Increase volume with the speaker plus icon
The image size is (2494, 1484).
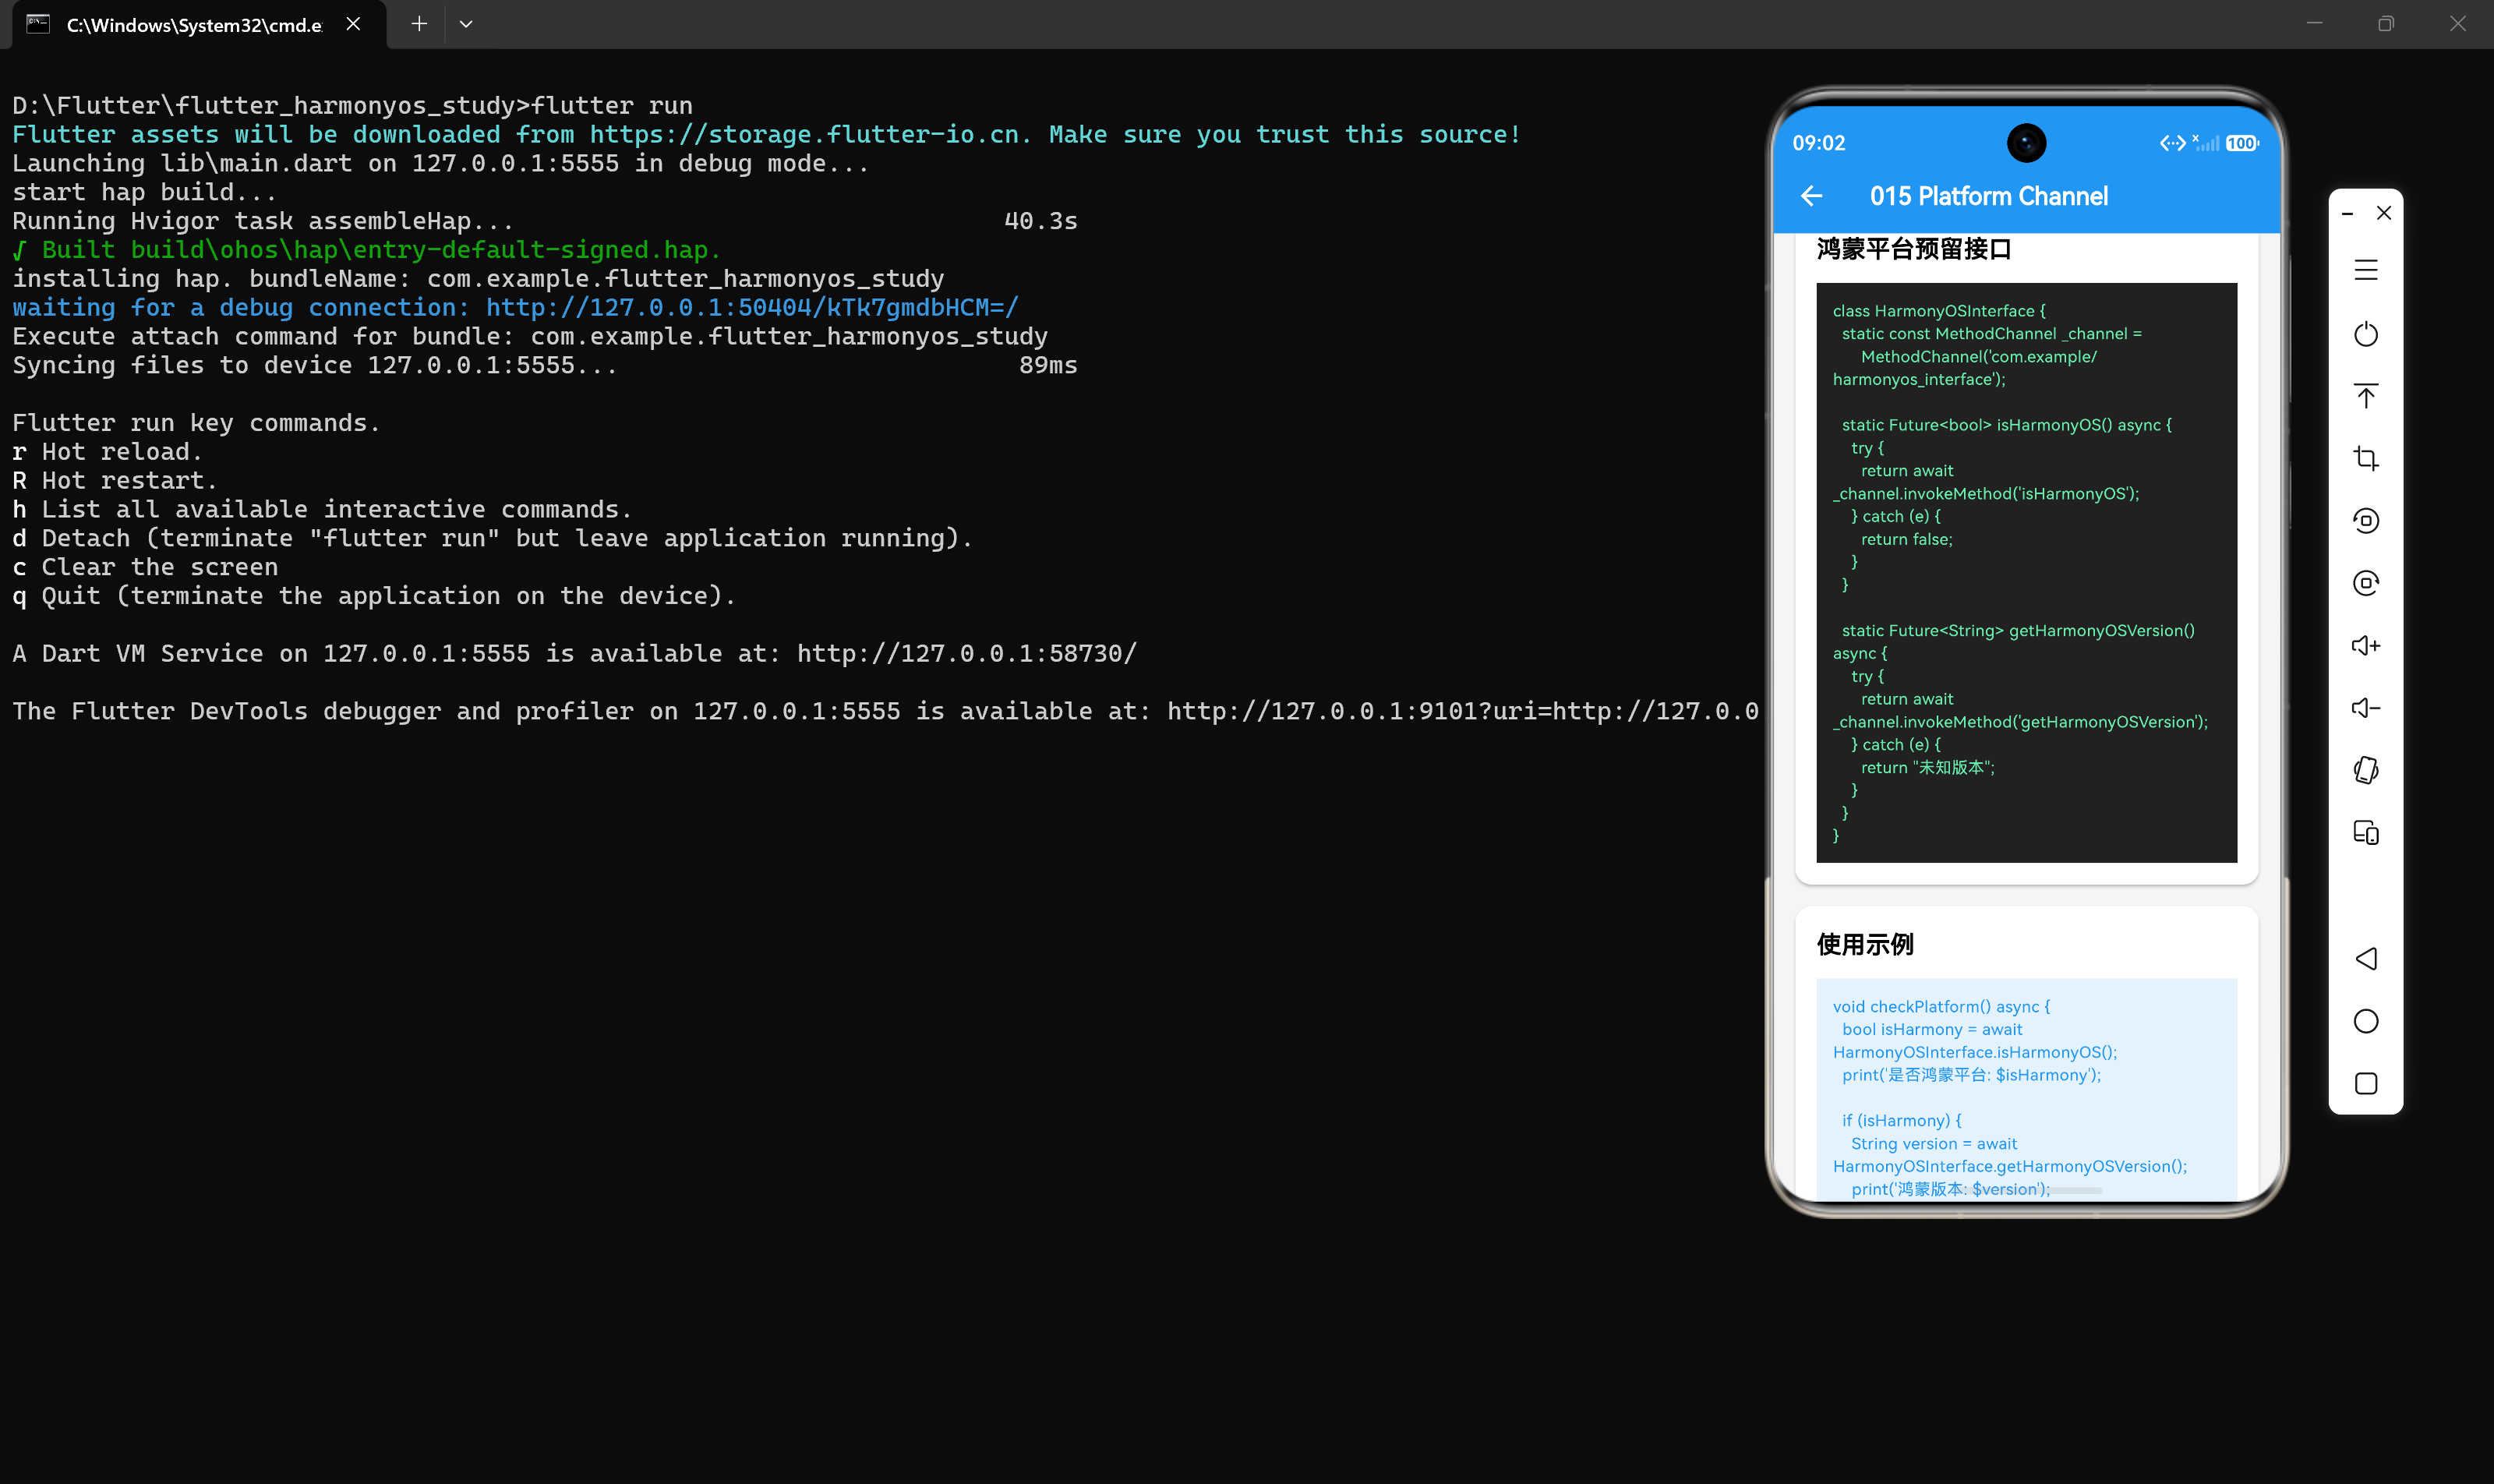[2365, 645]
